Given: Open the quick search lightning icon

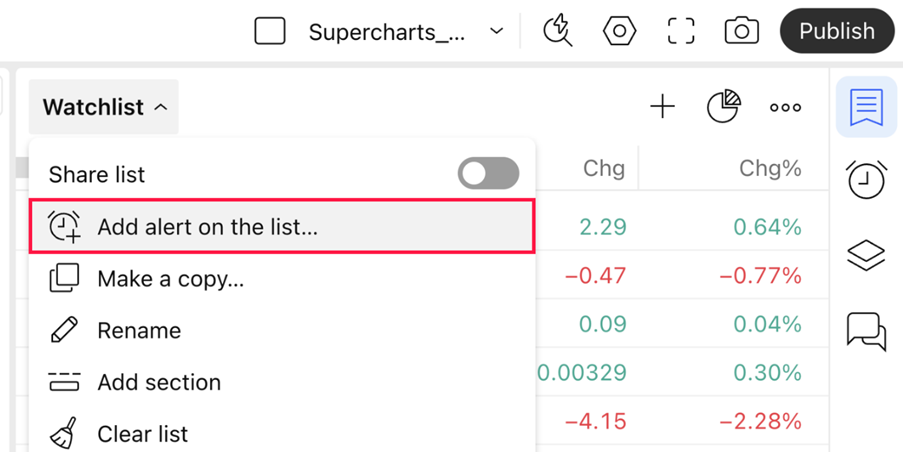Looking at the screenshot, I should tap(558, 31).
